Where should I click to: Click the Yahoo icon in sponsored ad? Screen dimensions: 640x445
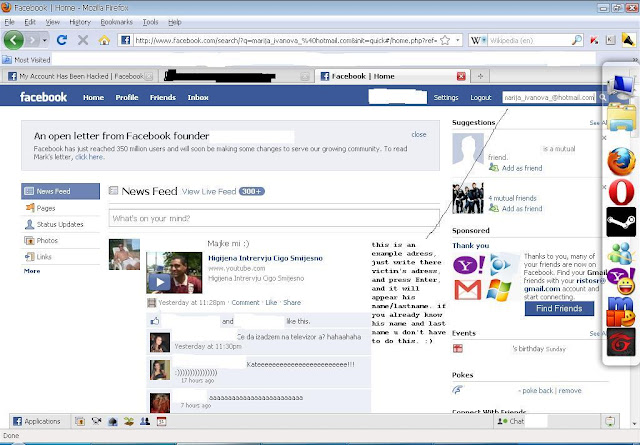[x=469, y=265]
